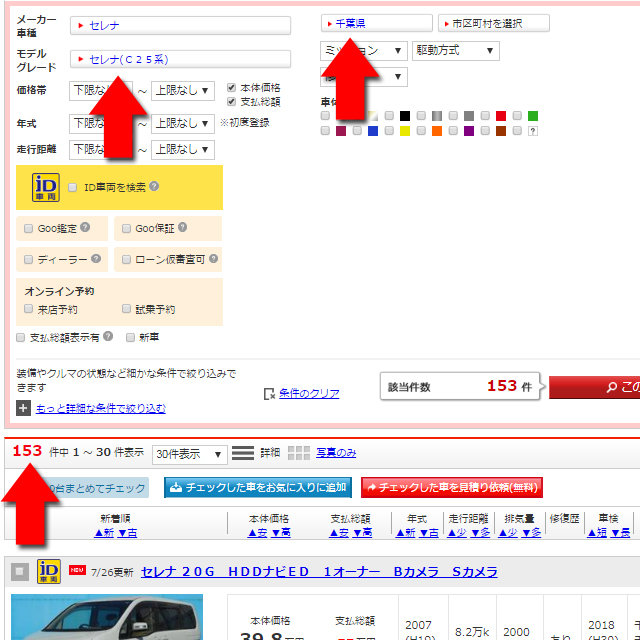
Task: Sort 本体価格 highest first (▼高)
Action: [281, 532]
